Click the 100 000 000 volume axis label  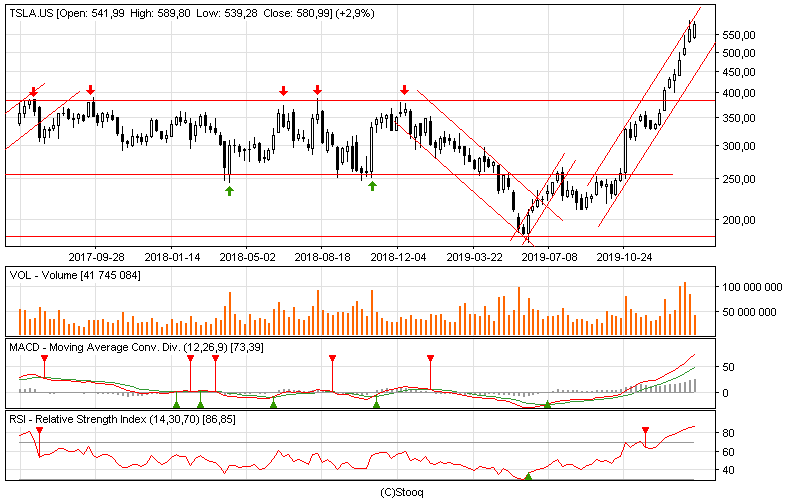752,287
